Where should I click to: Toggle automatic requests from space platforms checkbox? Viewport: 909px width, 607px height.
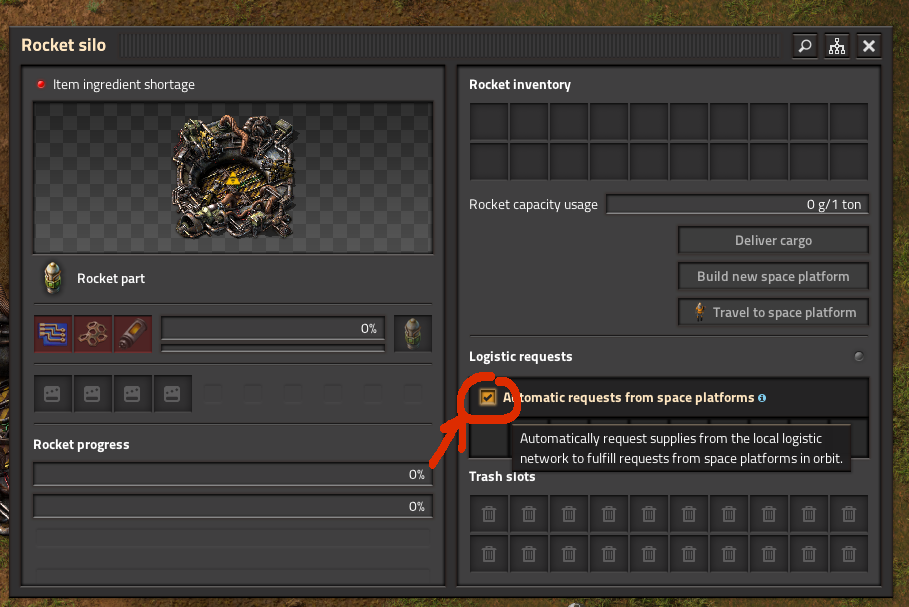click(488, 398)
